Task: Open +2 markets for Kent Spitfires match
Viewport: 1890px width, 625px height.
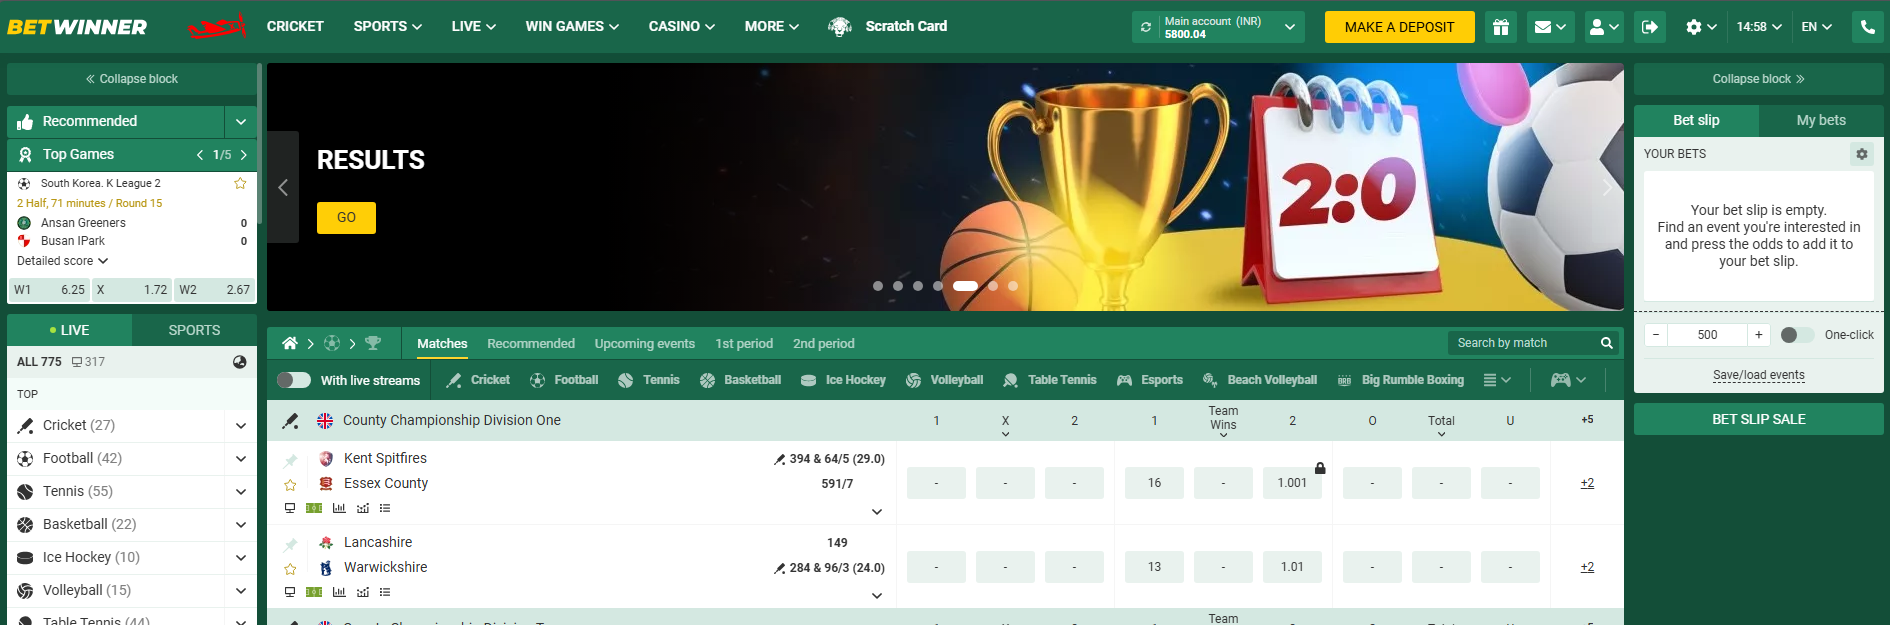Action: point(1587,483)
